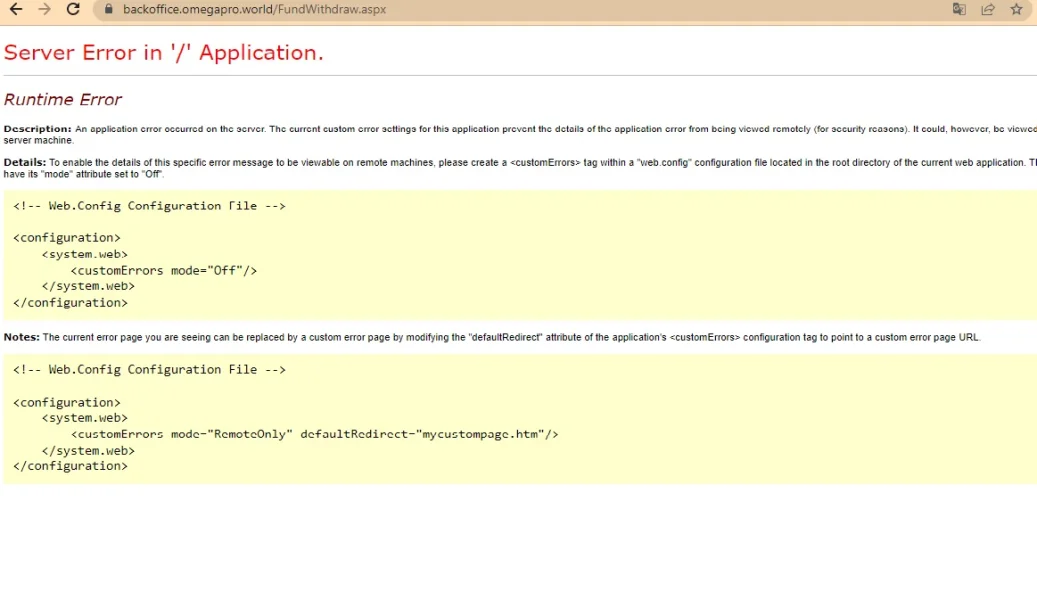Click the first opening <configuration> tag
Viewport: 1037px width, 600px height.
tap(67, 238)
